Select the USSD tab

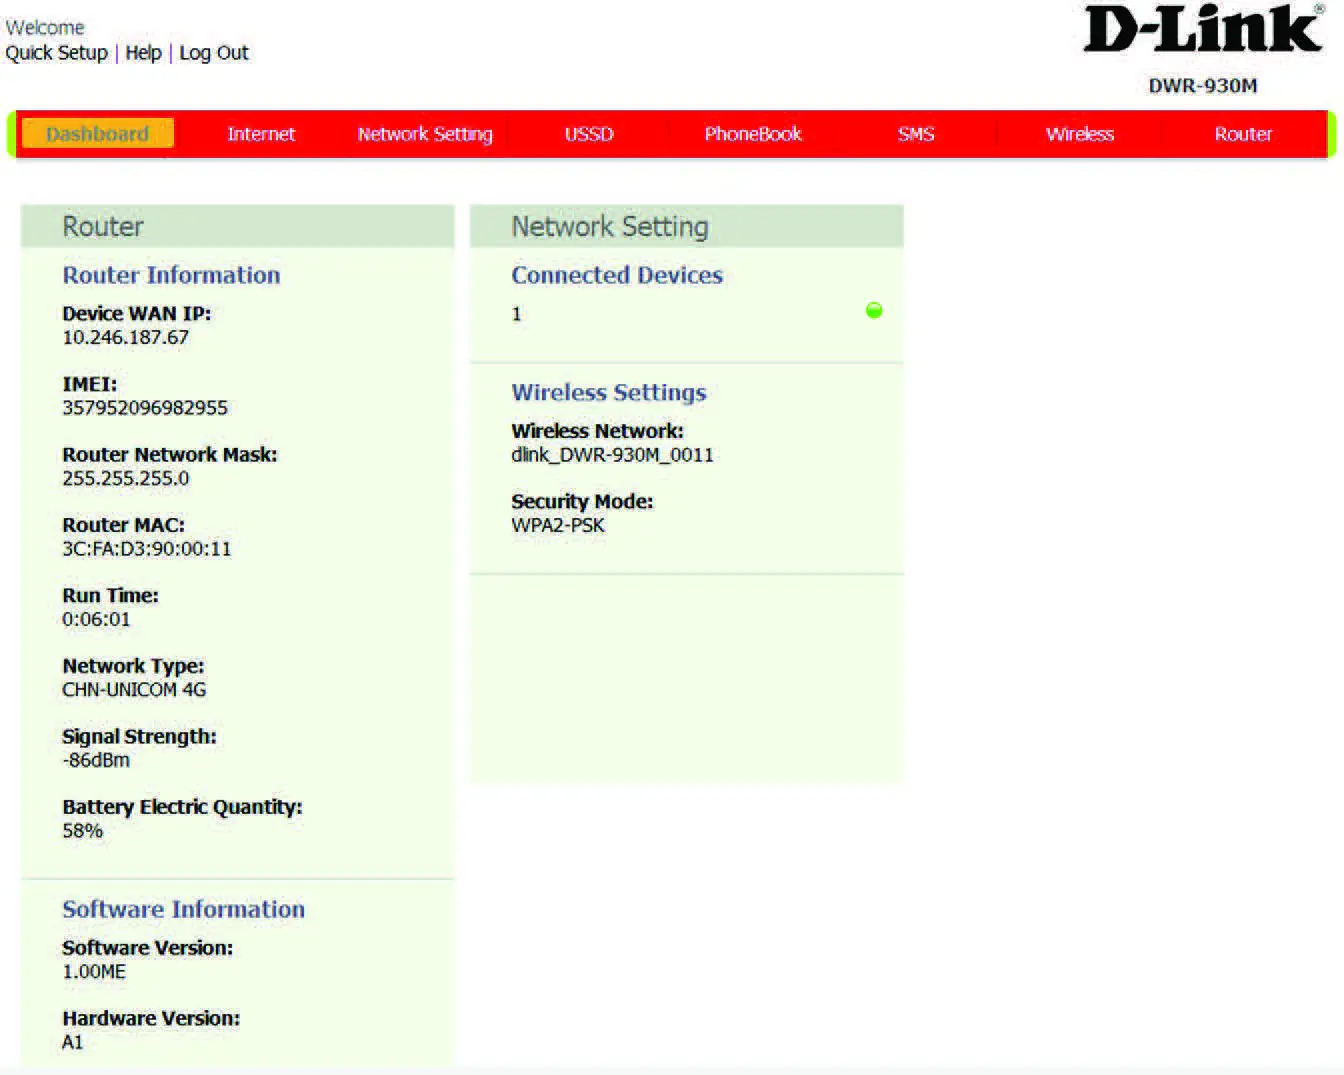[588, 133]
